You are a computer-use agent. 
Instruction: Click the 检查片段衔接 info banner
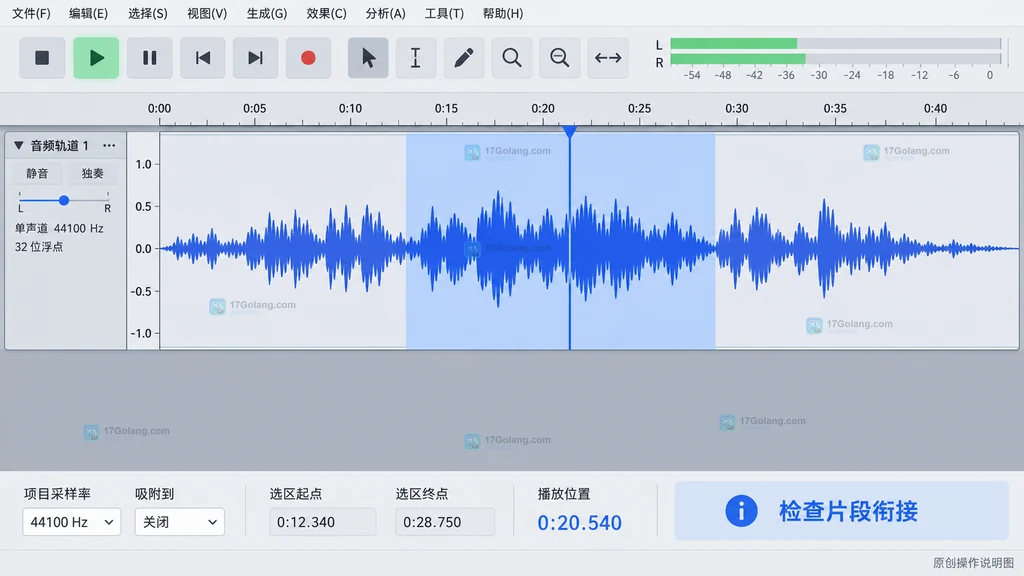[842, 511]
